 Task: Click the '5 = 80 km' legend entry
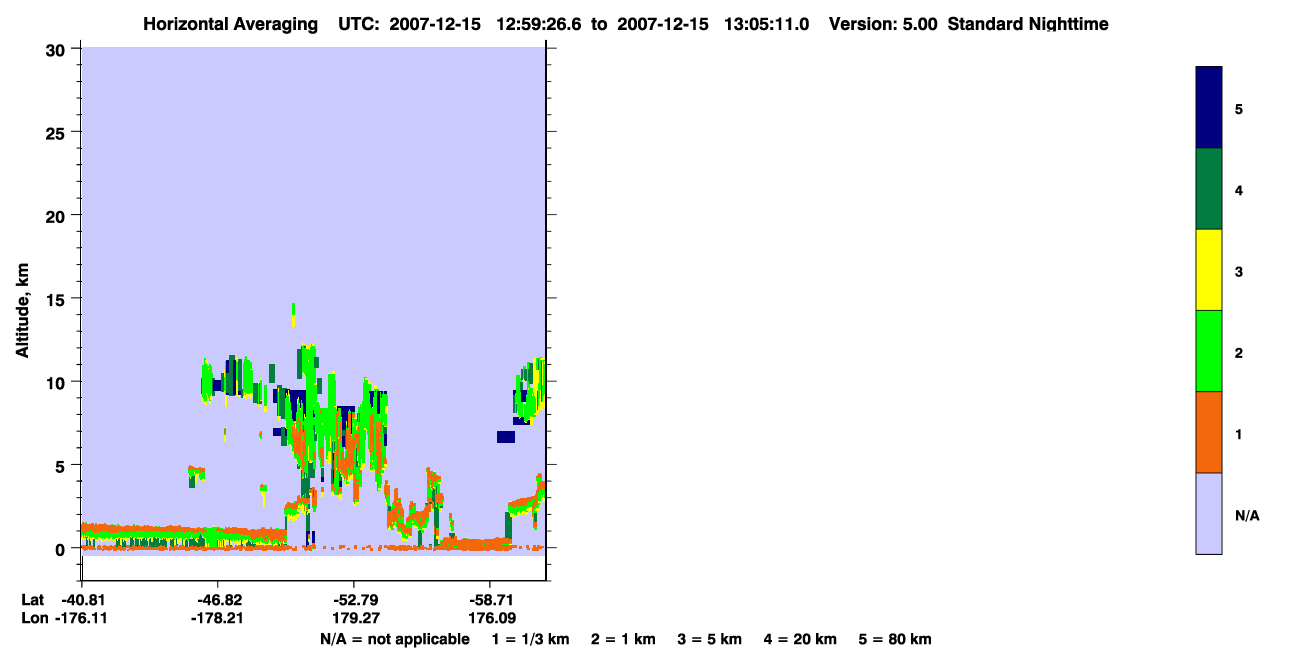click(x=895, y=640)
